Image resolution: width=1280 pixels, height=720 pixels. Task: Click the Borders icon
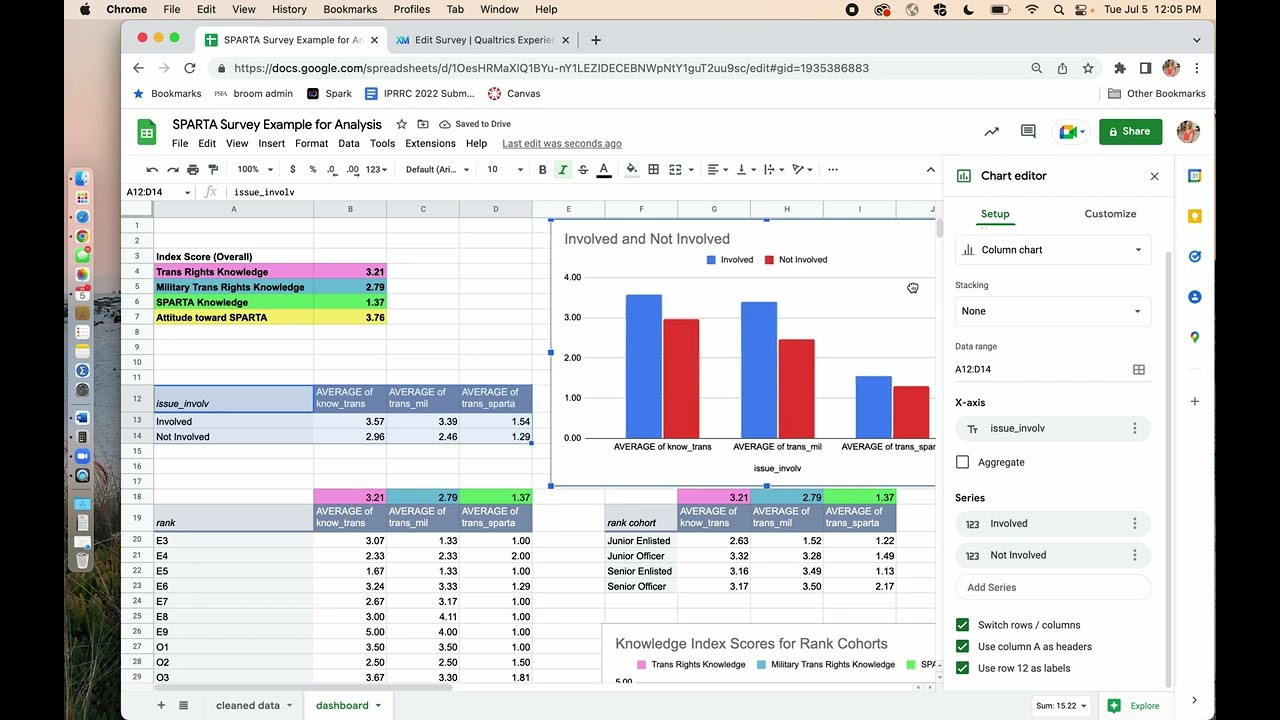653,170
